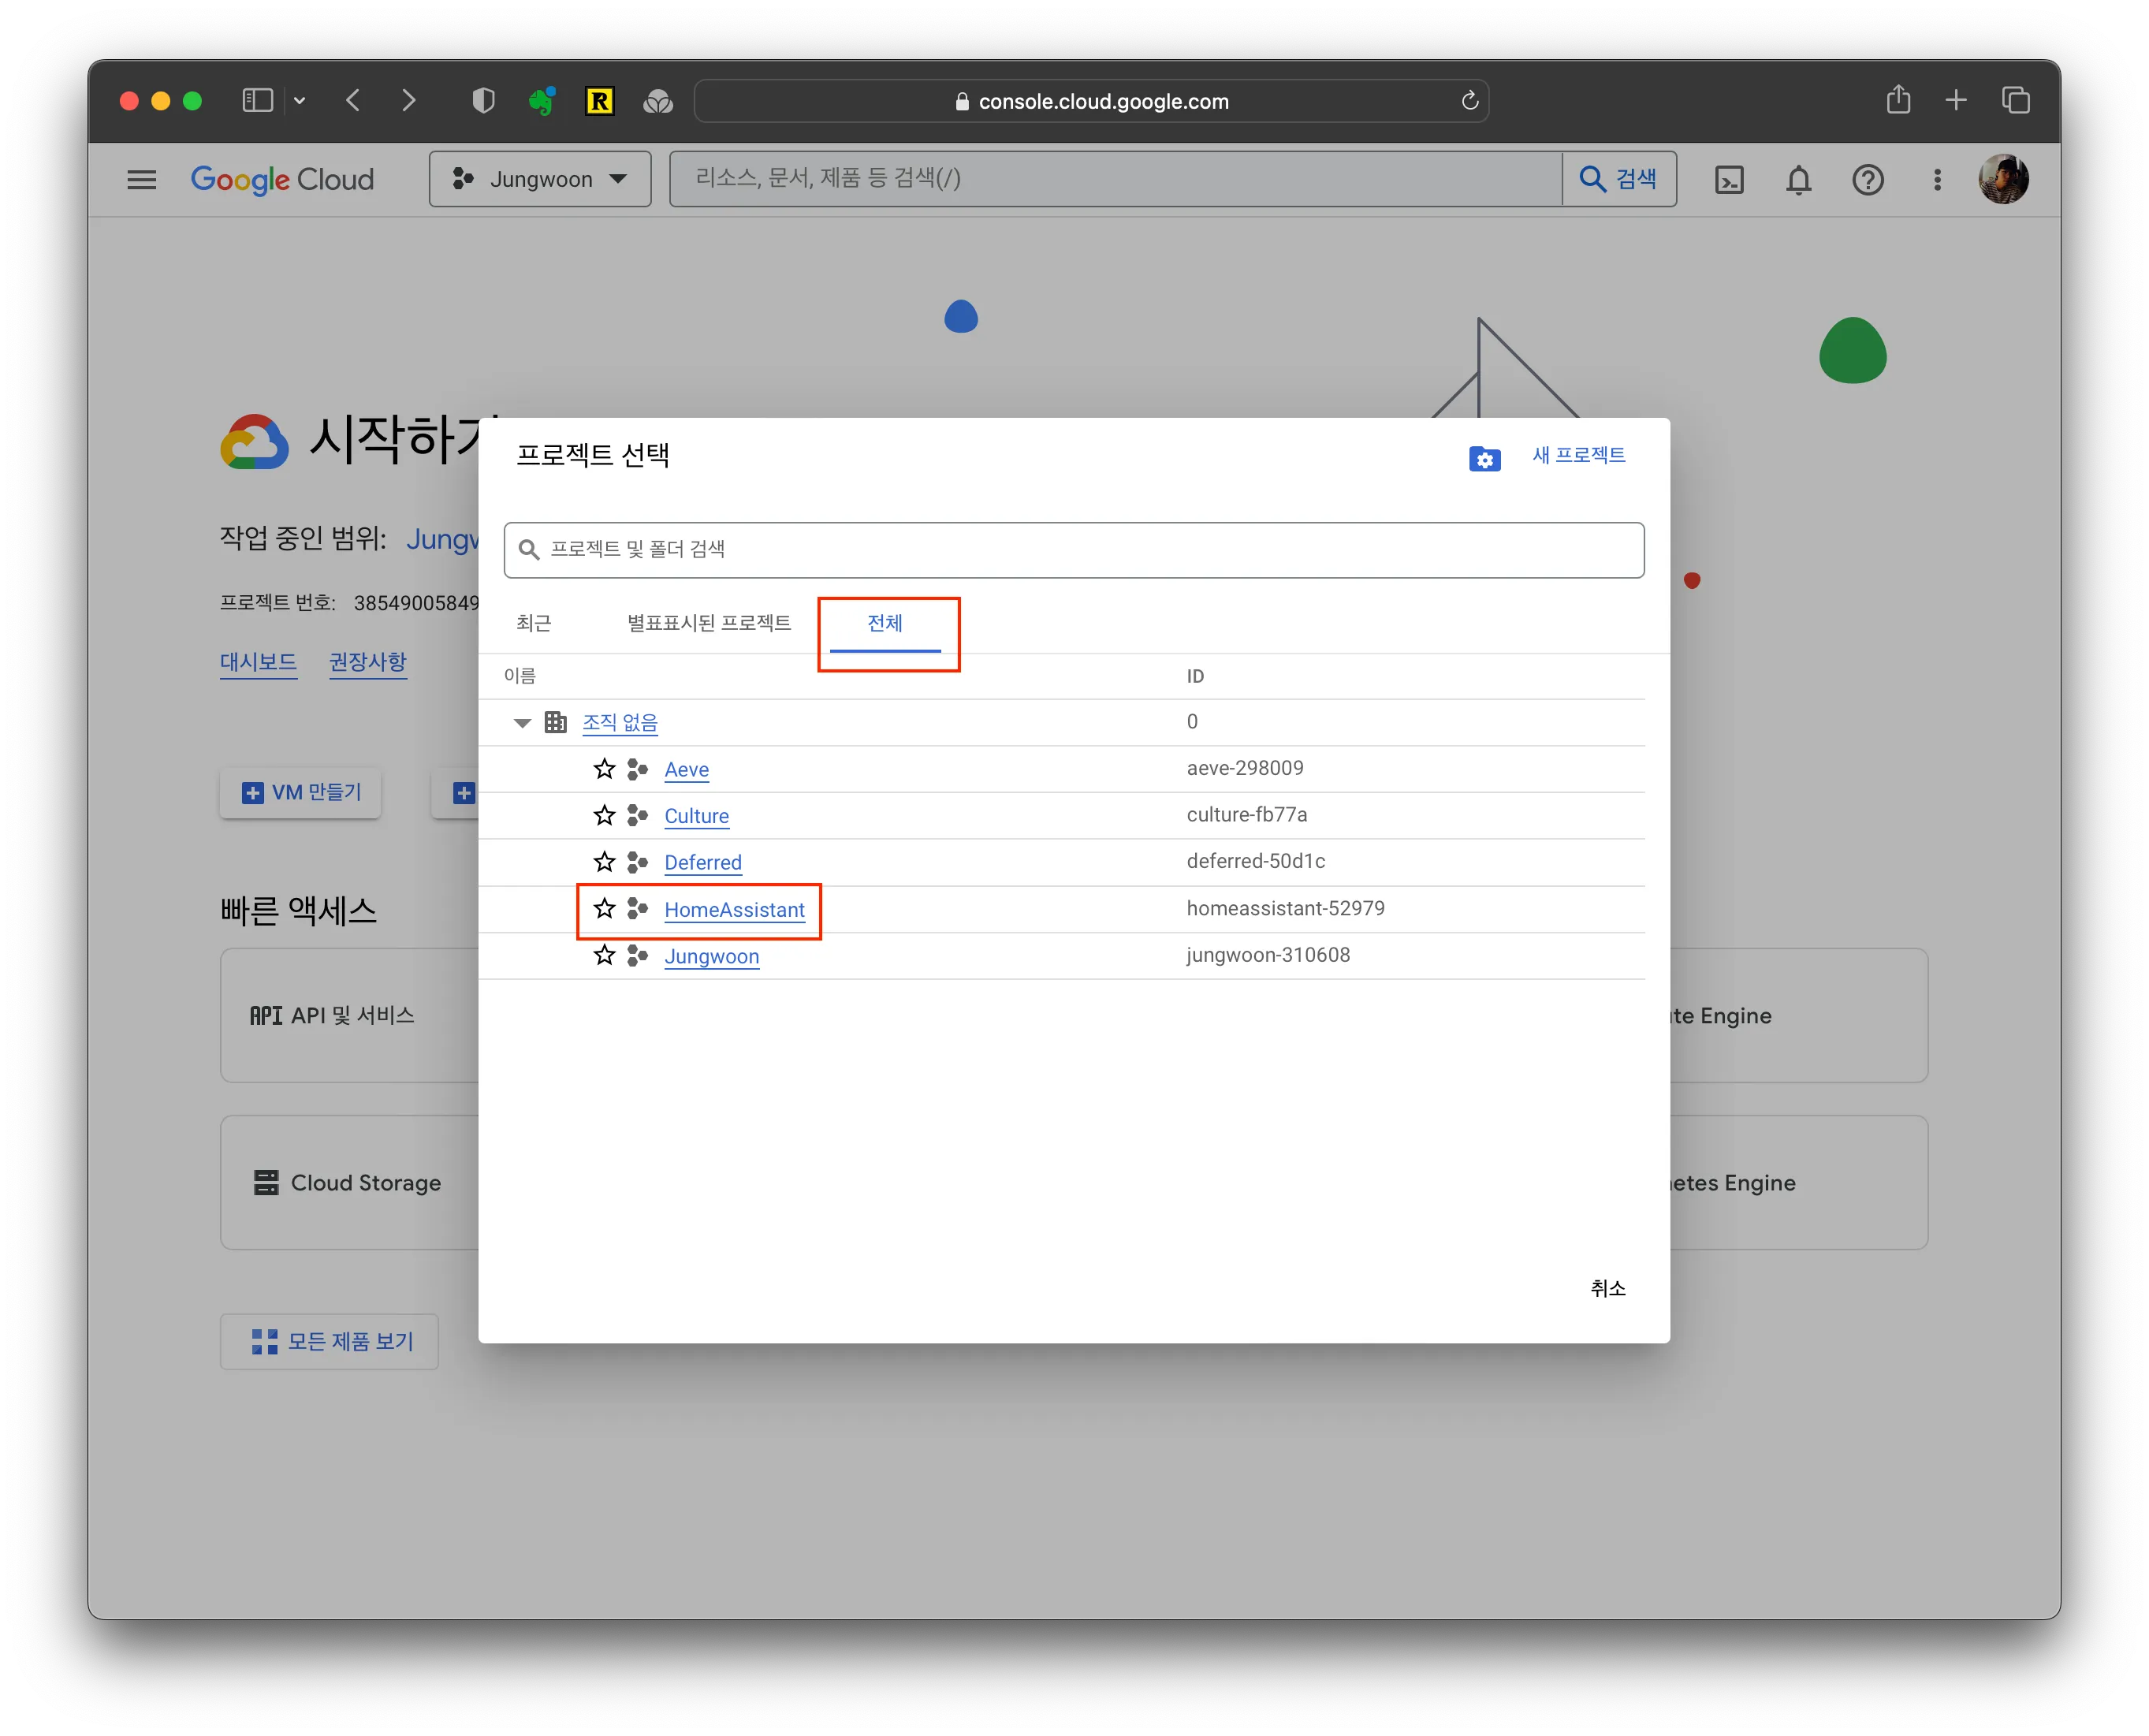
Task: Open the 조직 없음 organization link
Action: click(x=619, y=722)
